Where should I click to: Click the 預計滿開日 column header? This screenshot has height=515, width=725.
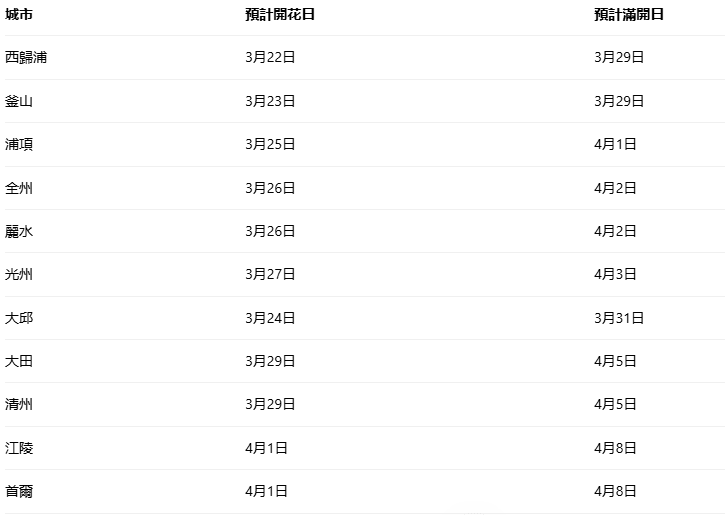pos(629,15)
